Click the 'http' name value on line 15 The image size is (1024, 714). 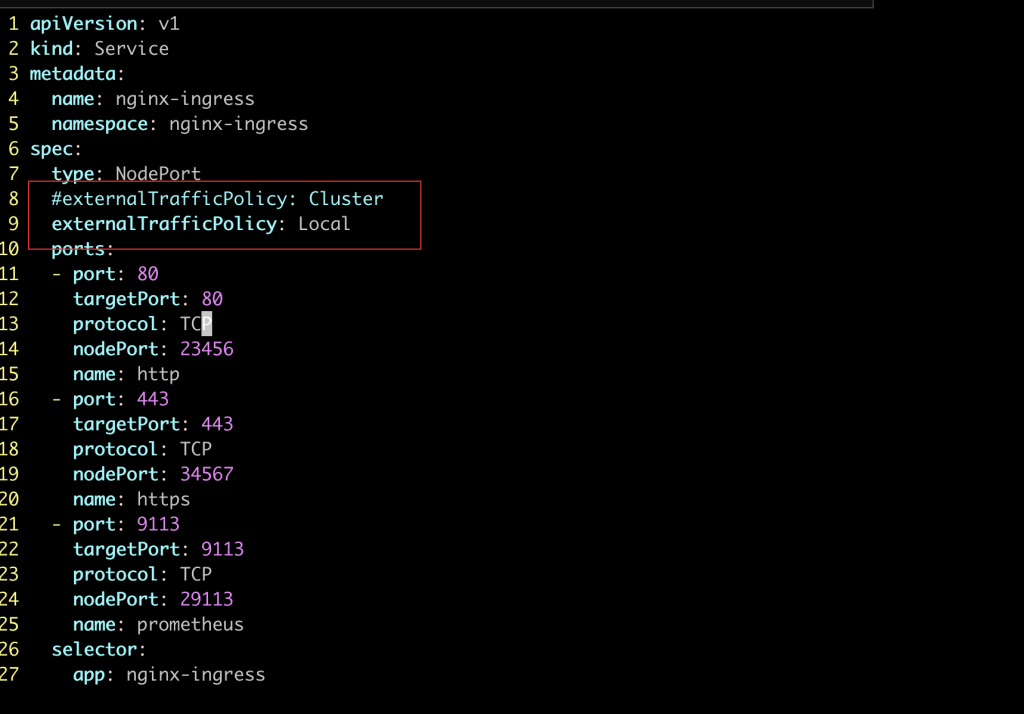[x=158, y=374]
